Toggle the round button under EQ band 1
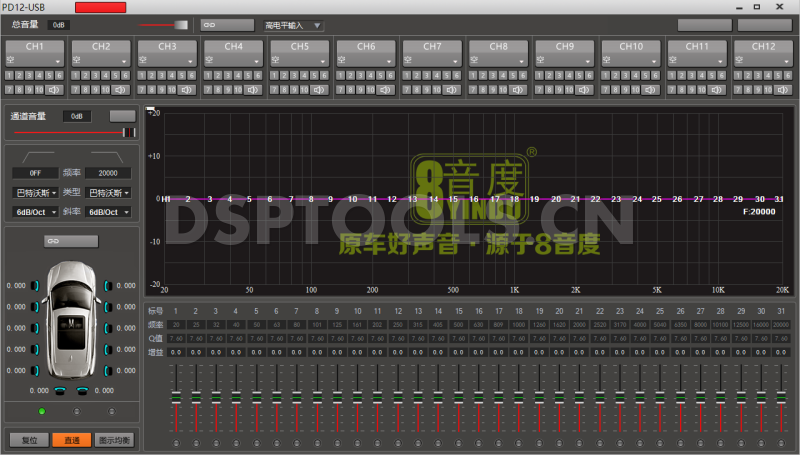This screenshot has height=455, width=800. pyautogui.click(x=177, y=443)
